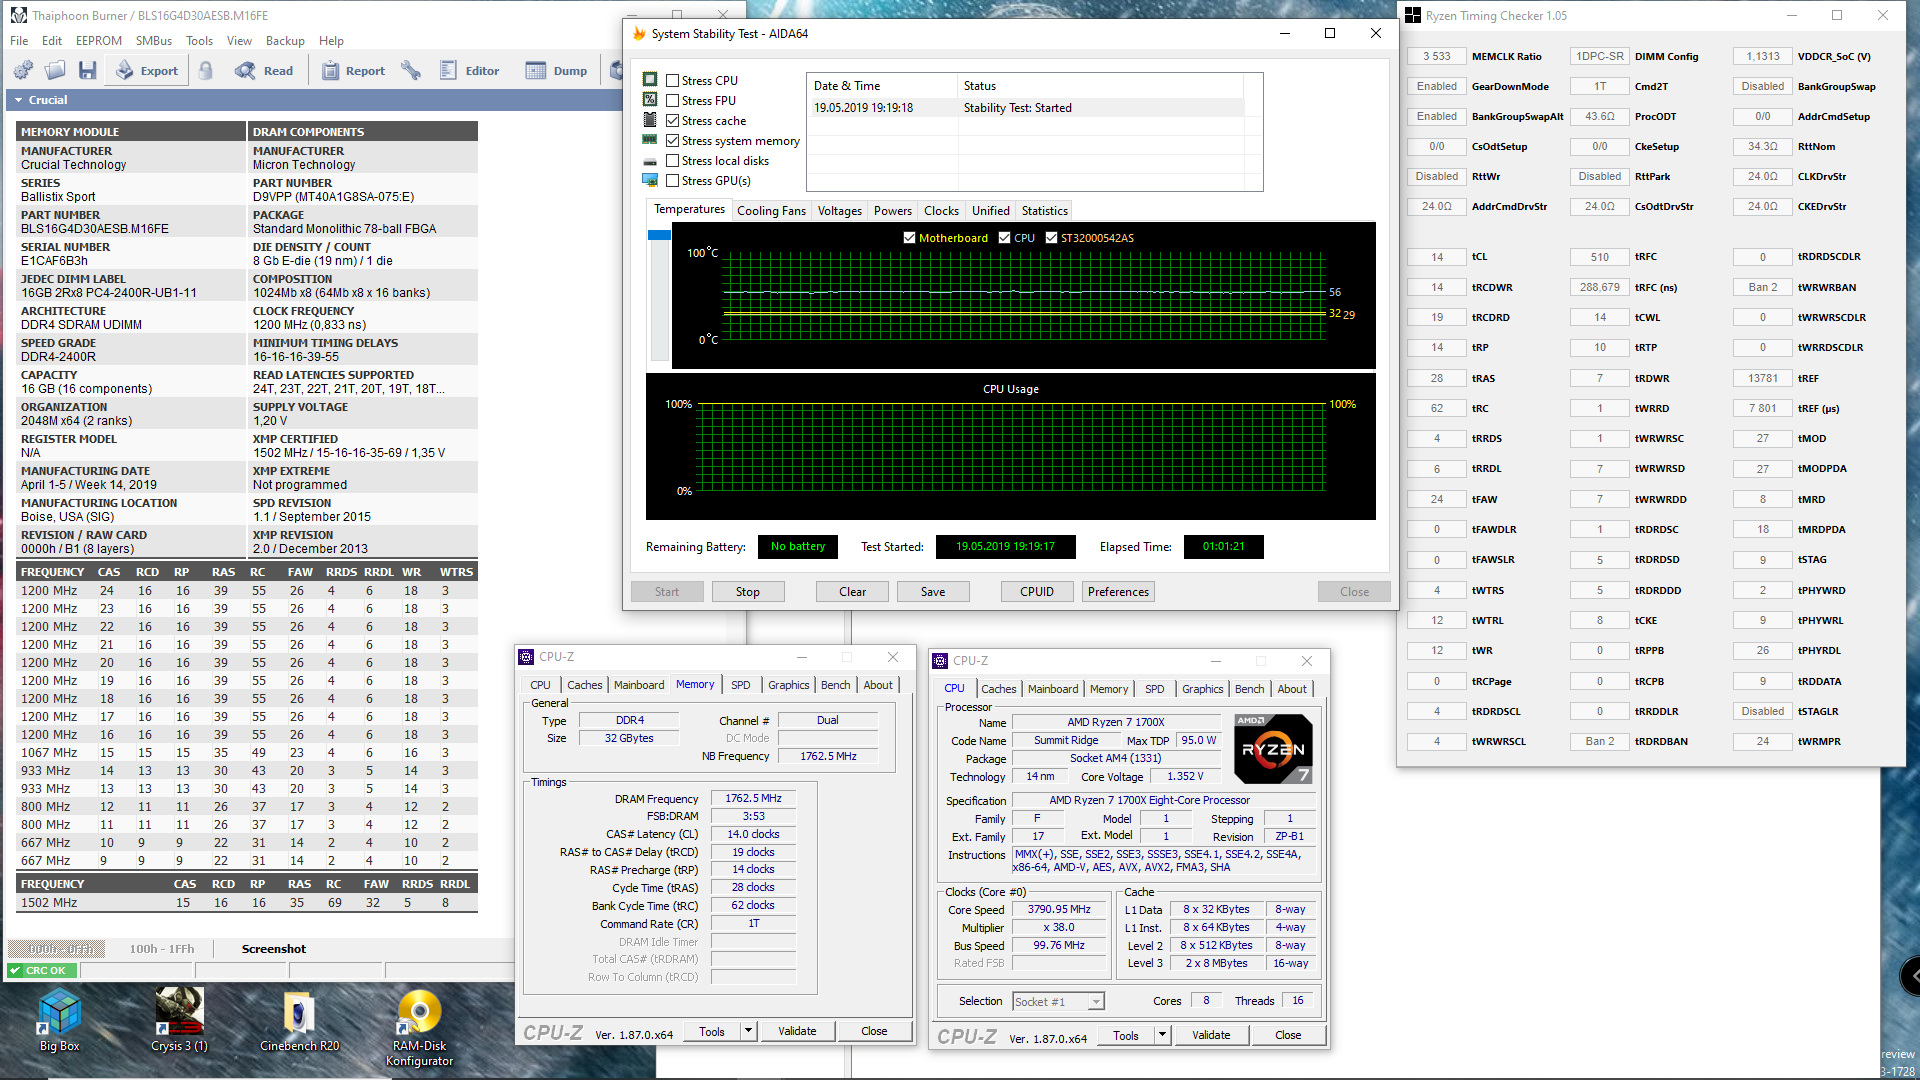Switch to the Voltages tab in AIDA64
This screenshot has width=1920, height=1080.
(x=839, y=211)
